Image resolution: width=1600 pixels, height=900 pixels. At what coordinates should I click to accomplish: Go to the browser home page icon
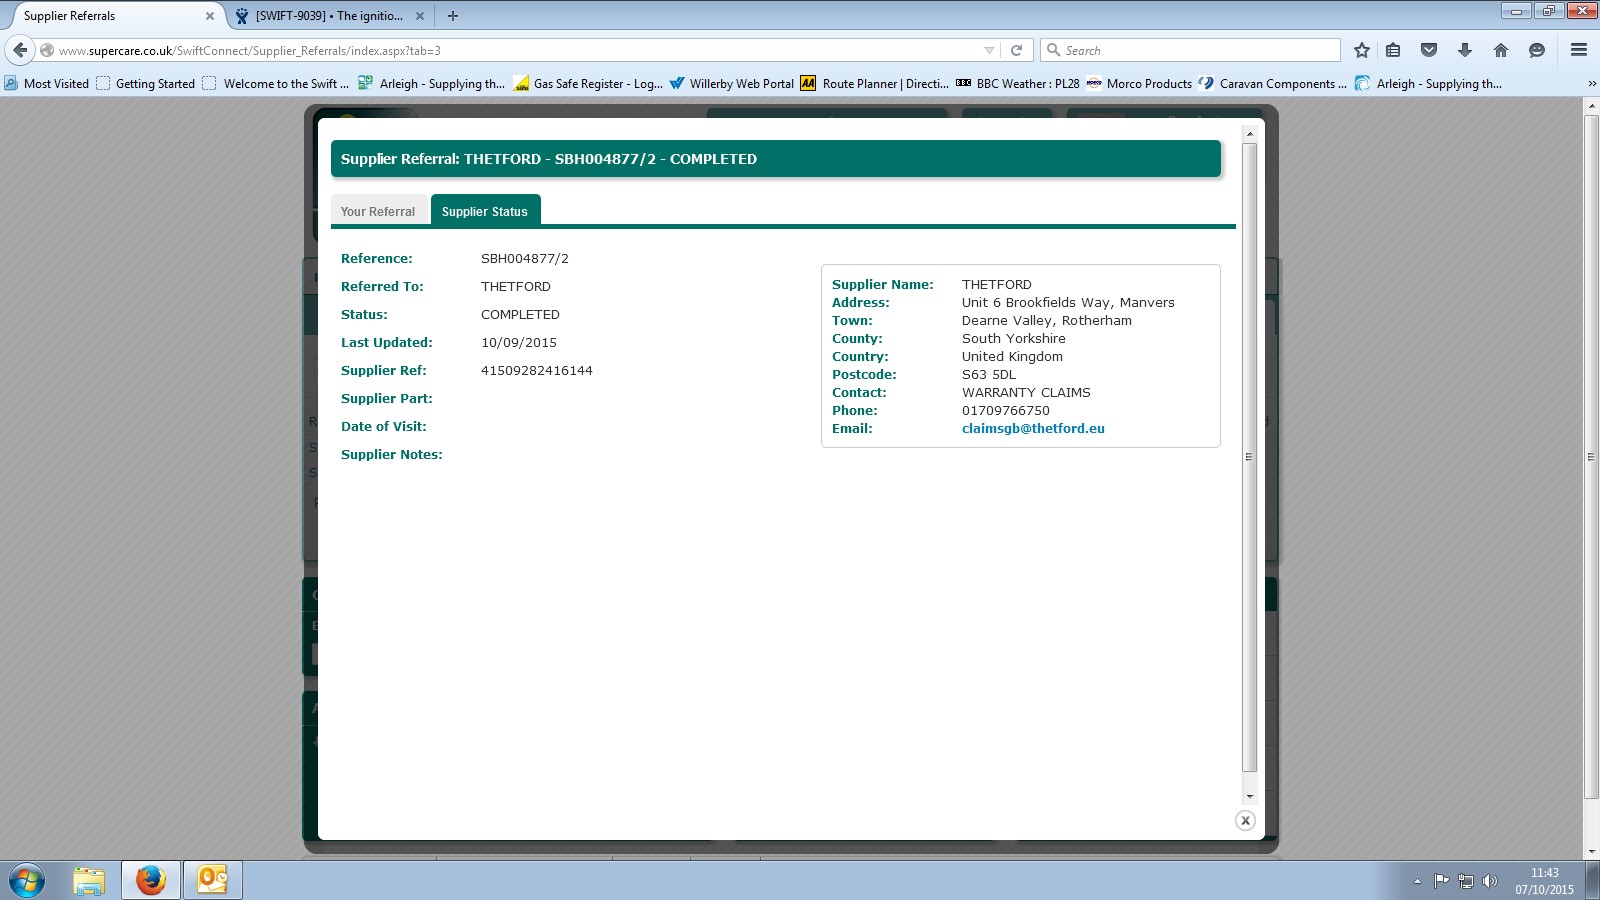coord(1500,50)
